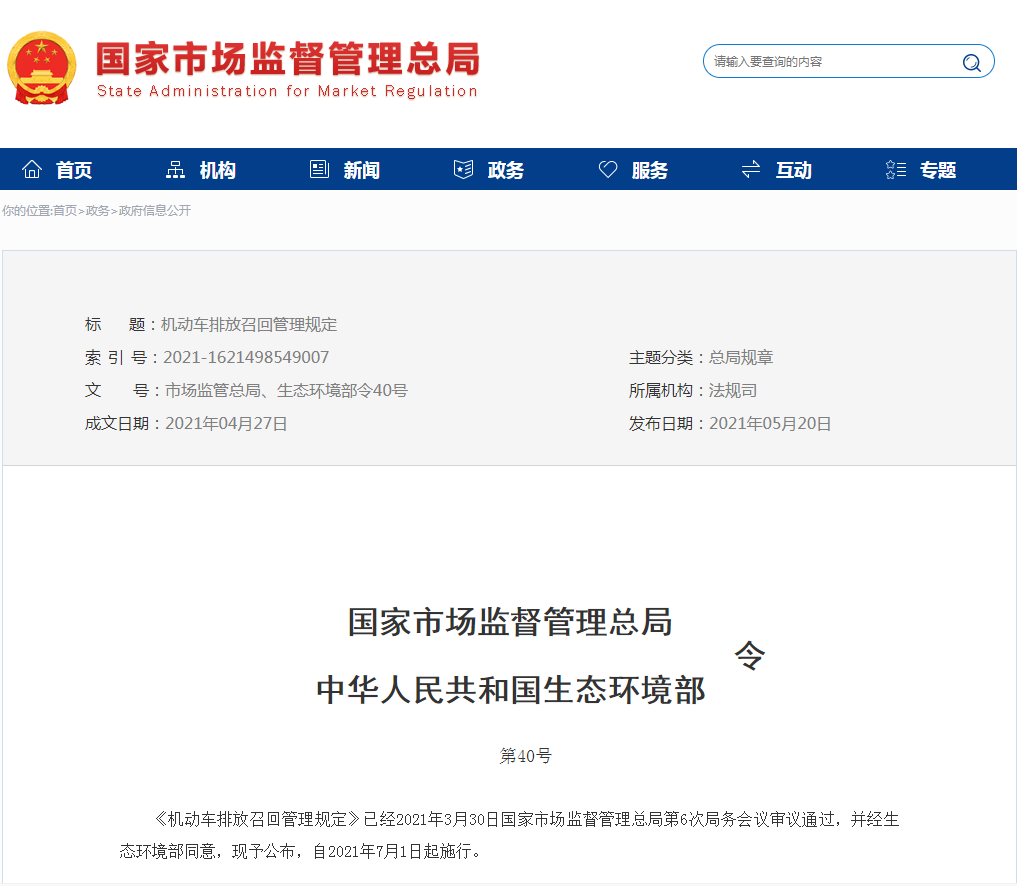Click the arrows 互动 interaction icon
This screenshot has height=886, width=1017.
[750, 168]
